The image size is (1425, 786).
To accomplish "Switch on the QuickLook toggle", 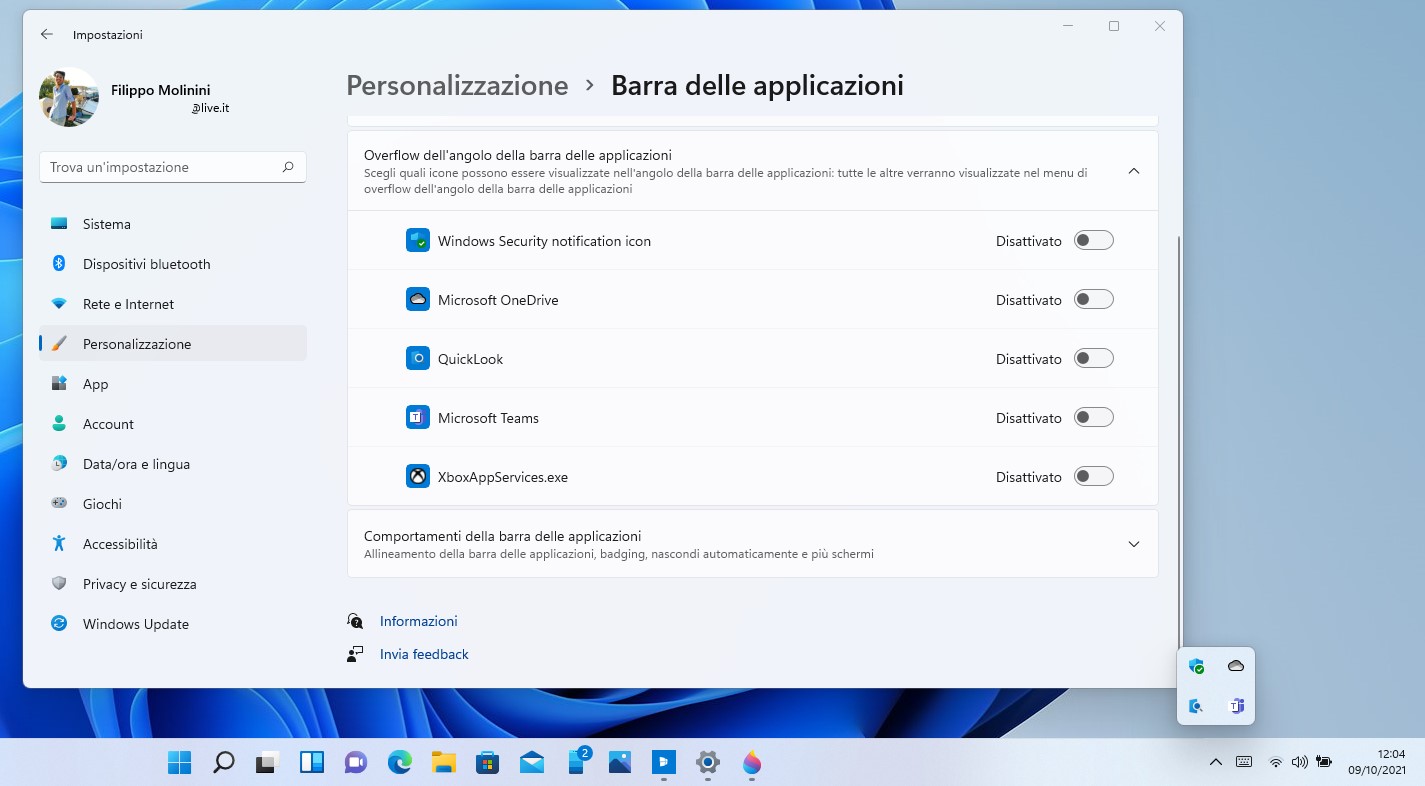I will tap(1093, 358).
